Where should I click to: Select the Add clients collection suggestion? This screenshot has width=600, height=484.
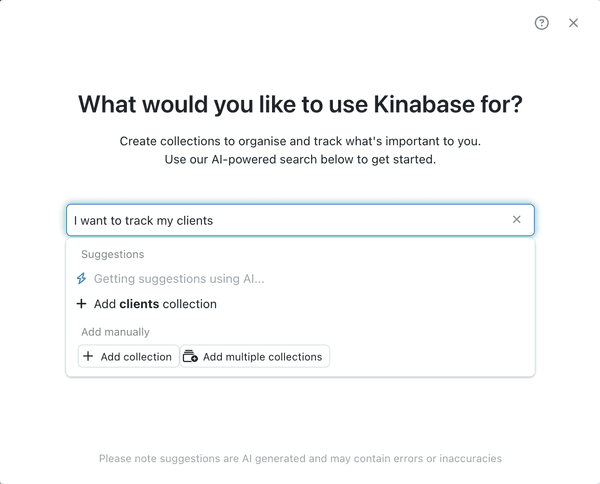[300, 304]
